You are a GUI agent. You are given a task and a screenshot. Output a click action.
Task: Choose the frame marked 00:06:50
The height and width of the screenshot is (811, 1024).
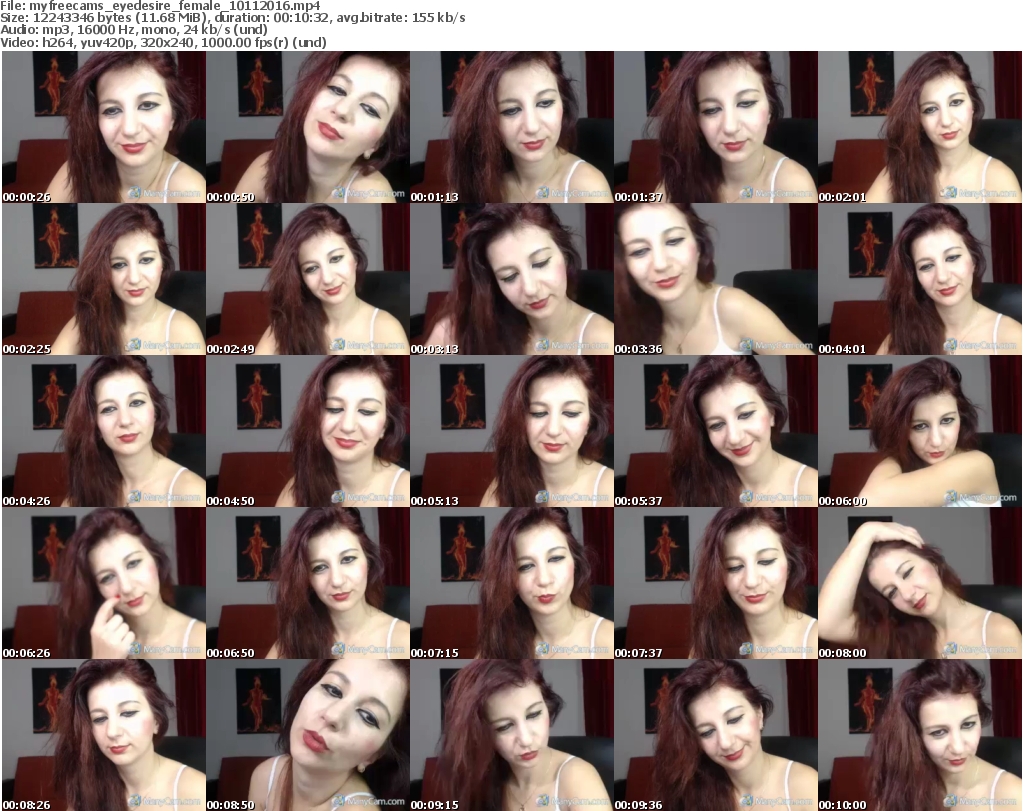[x=308, y=583]
